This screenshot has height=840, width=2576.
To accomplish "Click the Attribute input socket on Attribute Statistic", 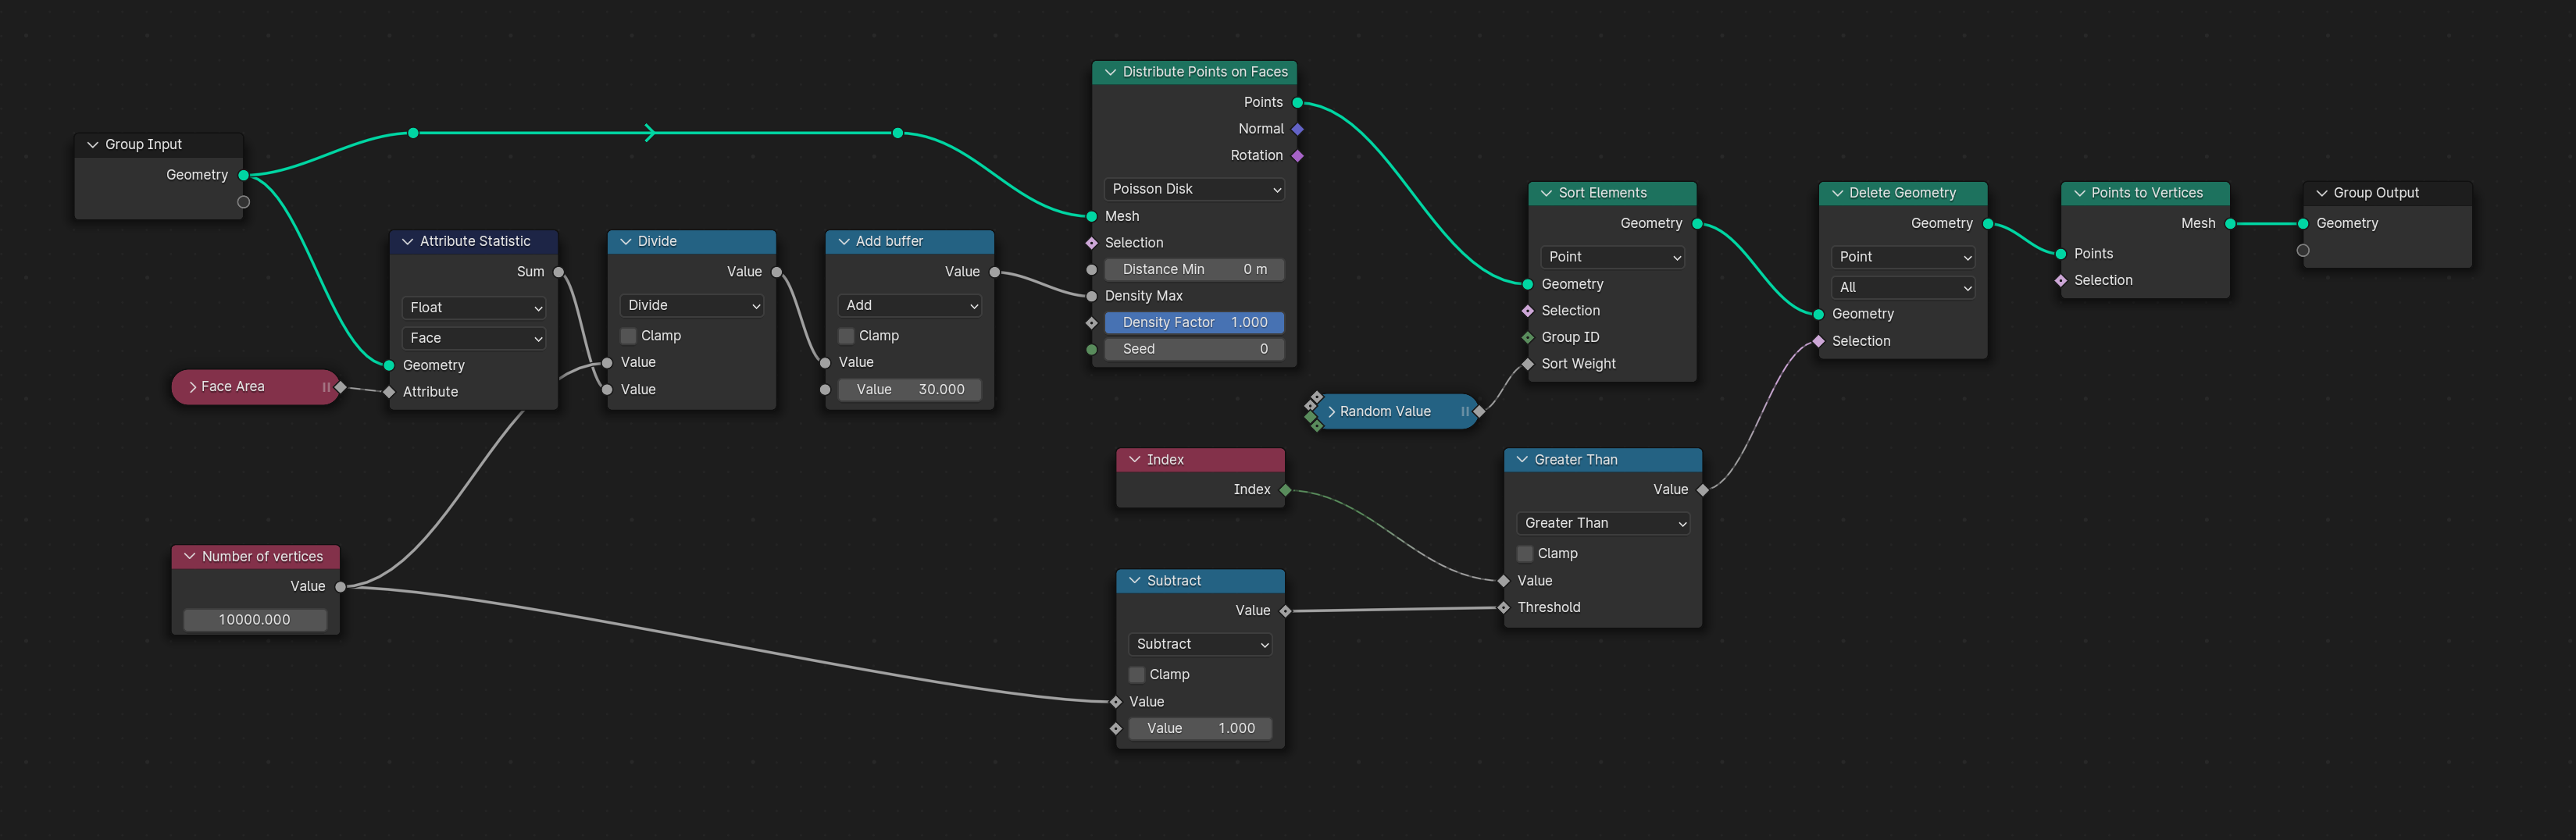I will click(x=388, y=391).
